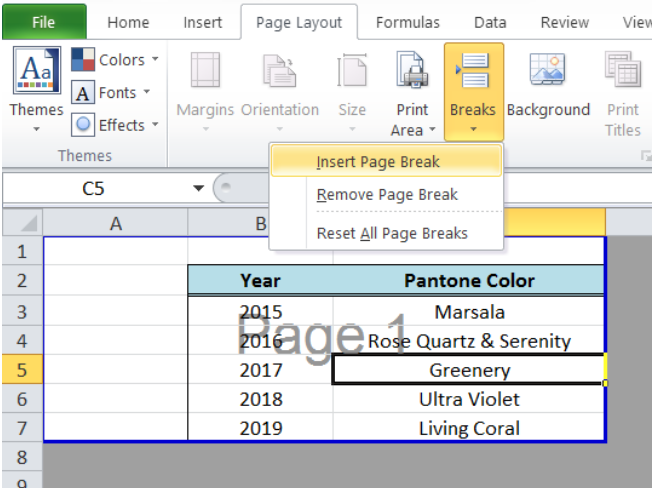Viewport: 655px width, 491px height.
Task: Select row 8 header
Action: pyautogui.click(x=22, y=457)
